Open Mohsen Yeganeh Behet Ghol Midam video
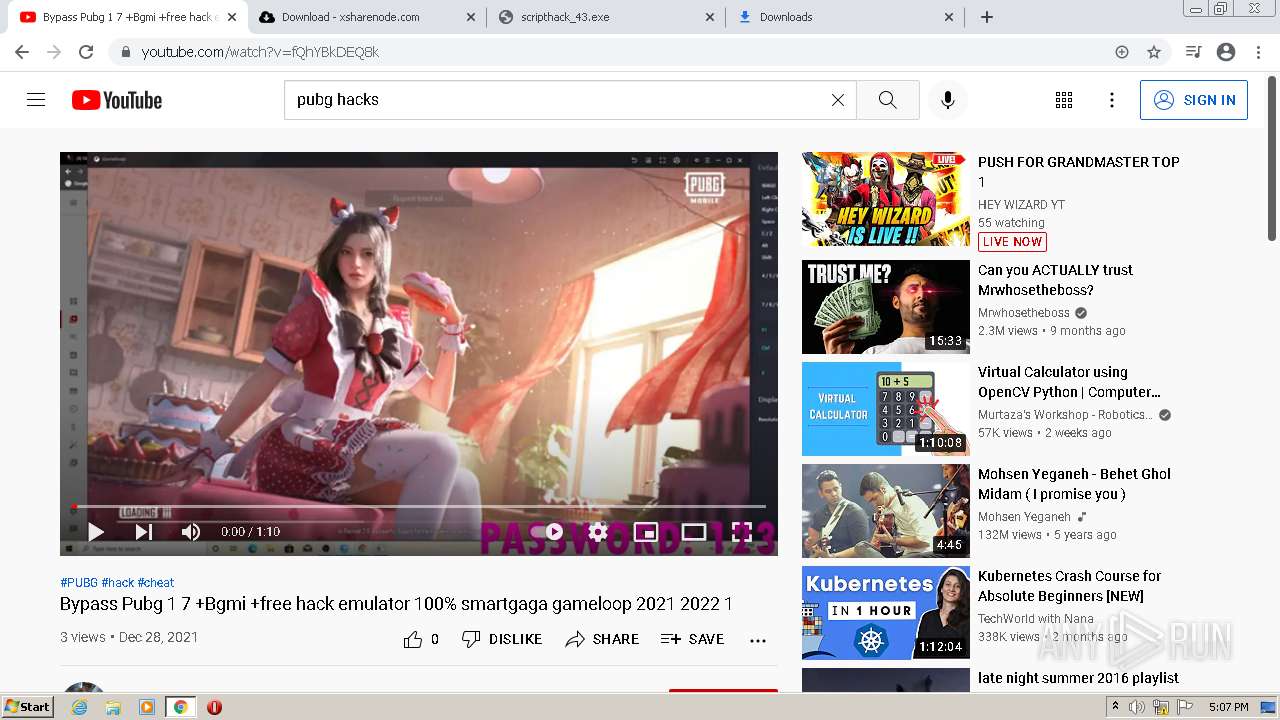The width and height of the screenshot is (1280, 720). (1074, 484)
